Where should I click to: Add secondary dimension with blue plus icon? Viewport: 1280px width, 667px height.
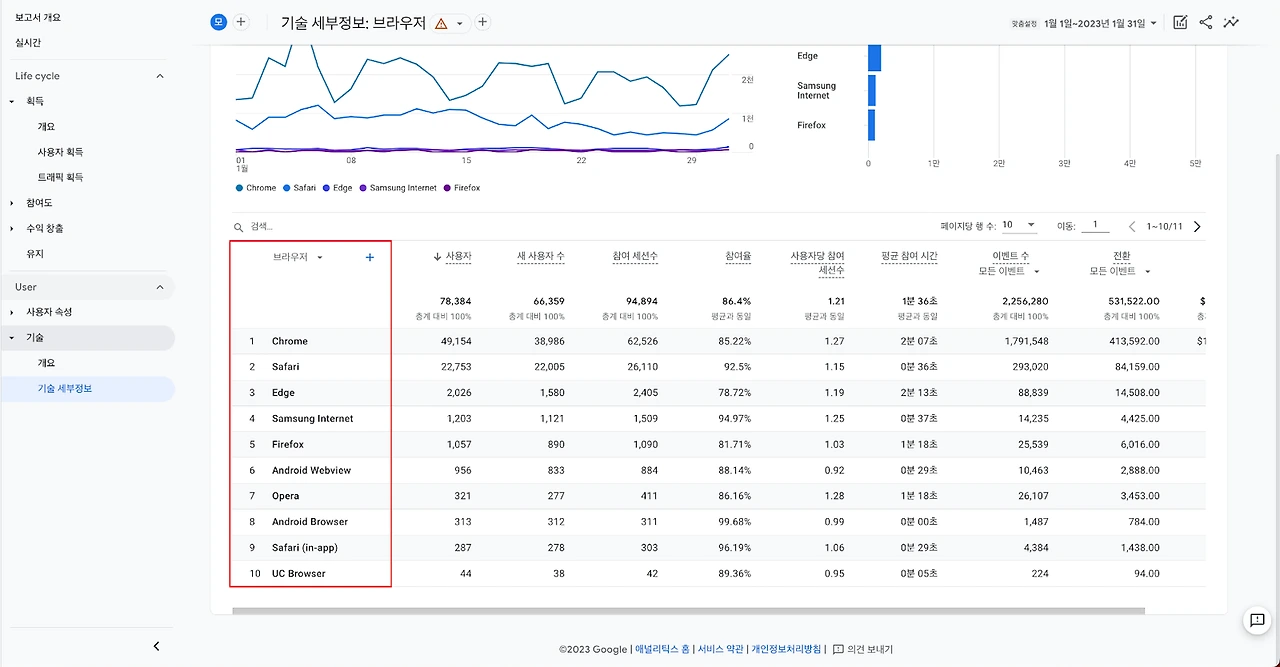tap(370, 257)
